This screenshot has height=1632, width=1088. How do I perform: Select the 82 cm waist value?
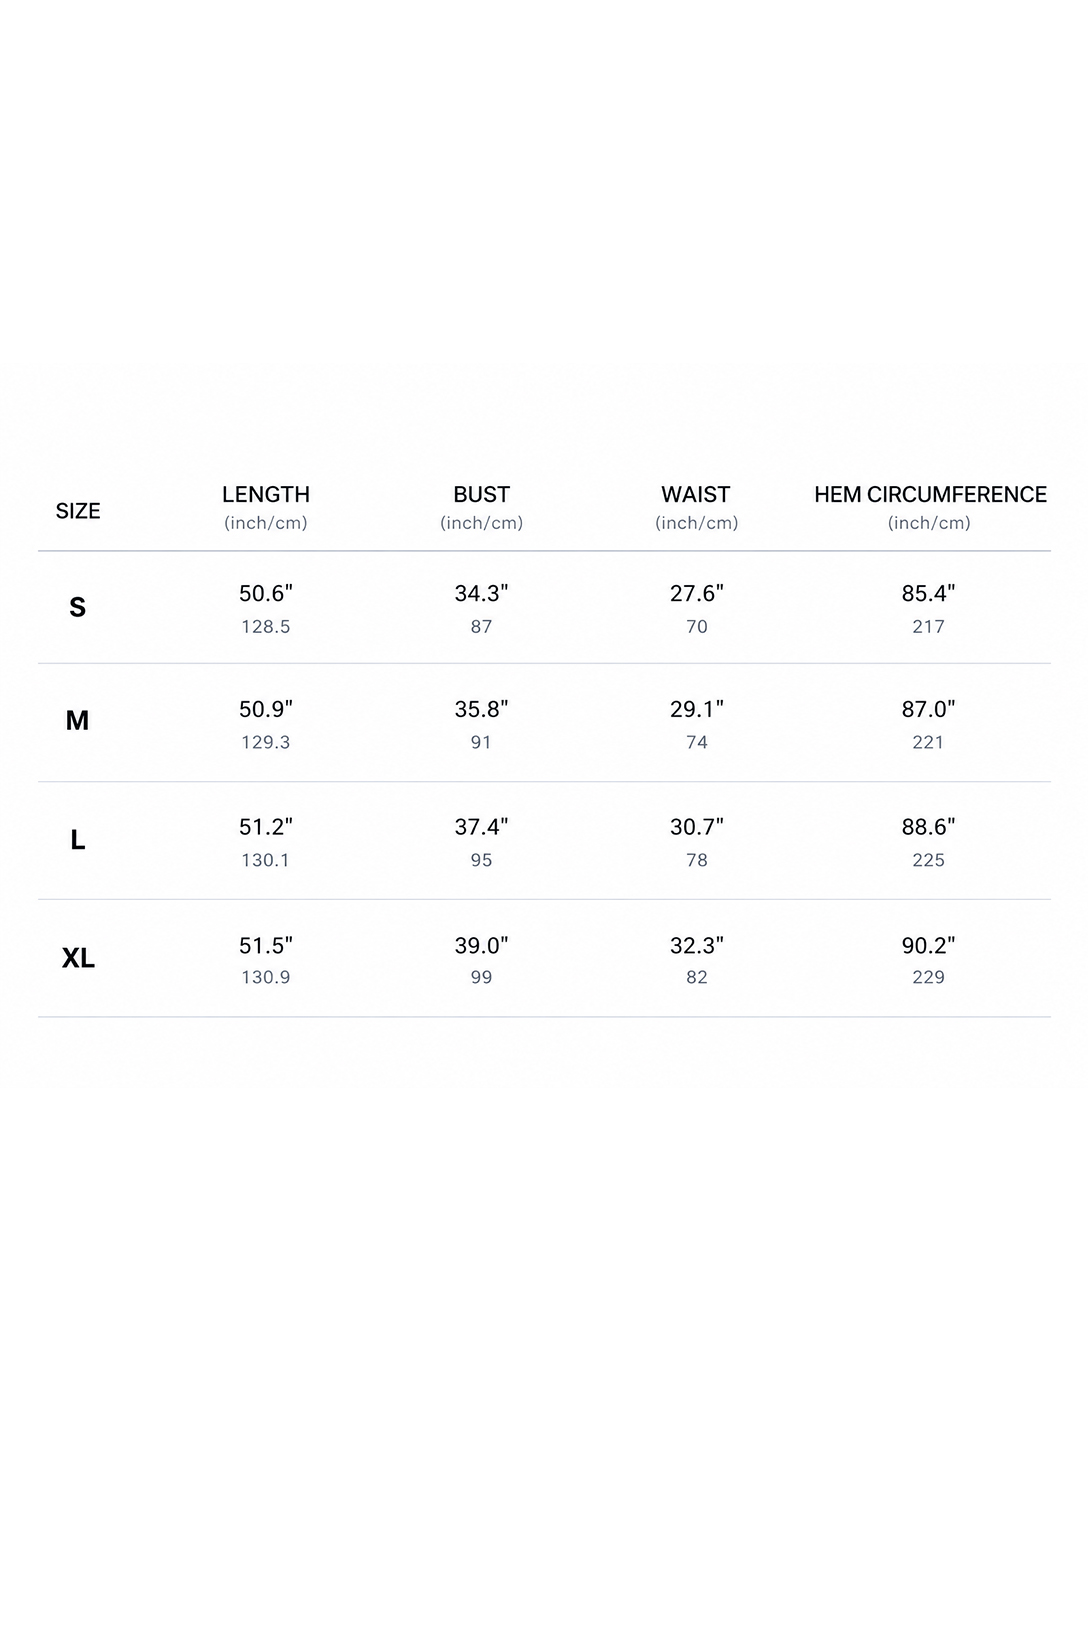coord(697,977)
